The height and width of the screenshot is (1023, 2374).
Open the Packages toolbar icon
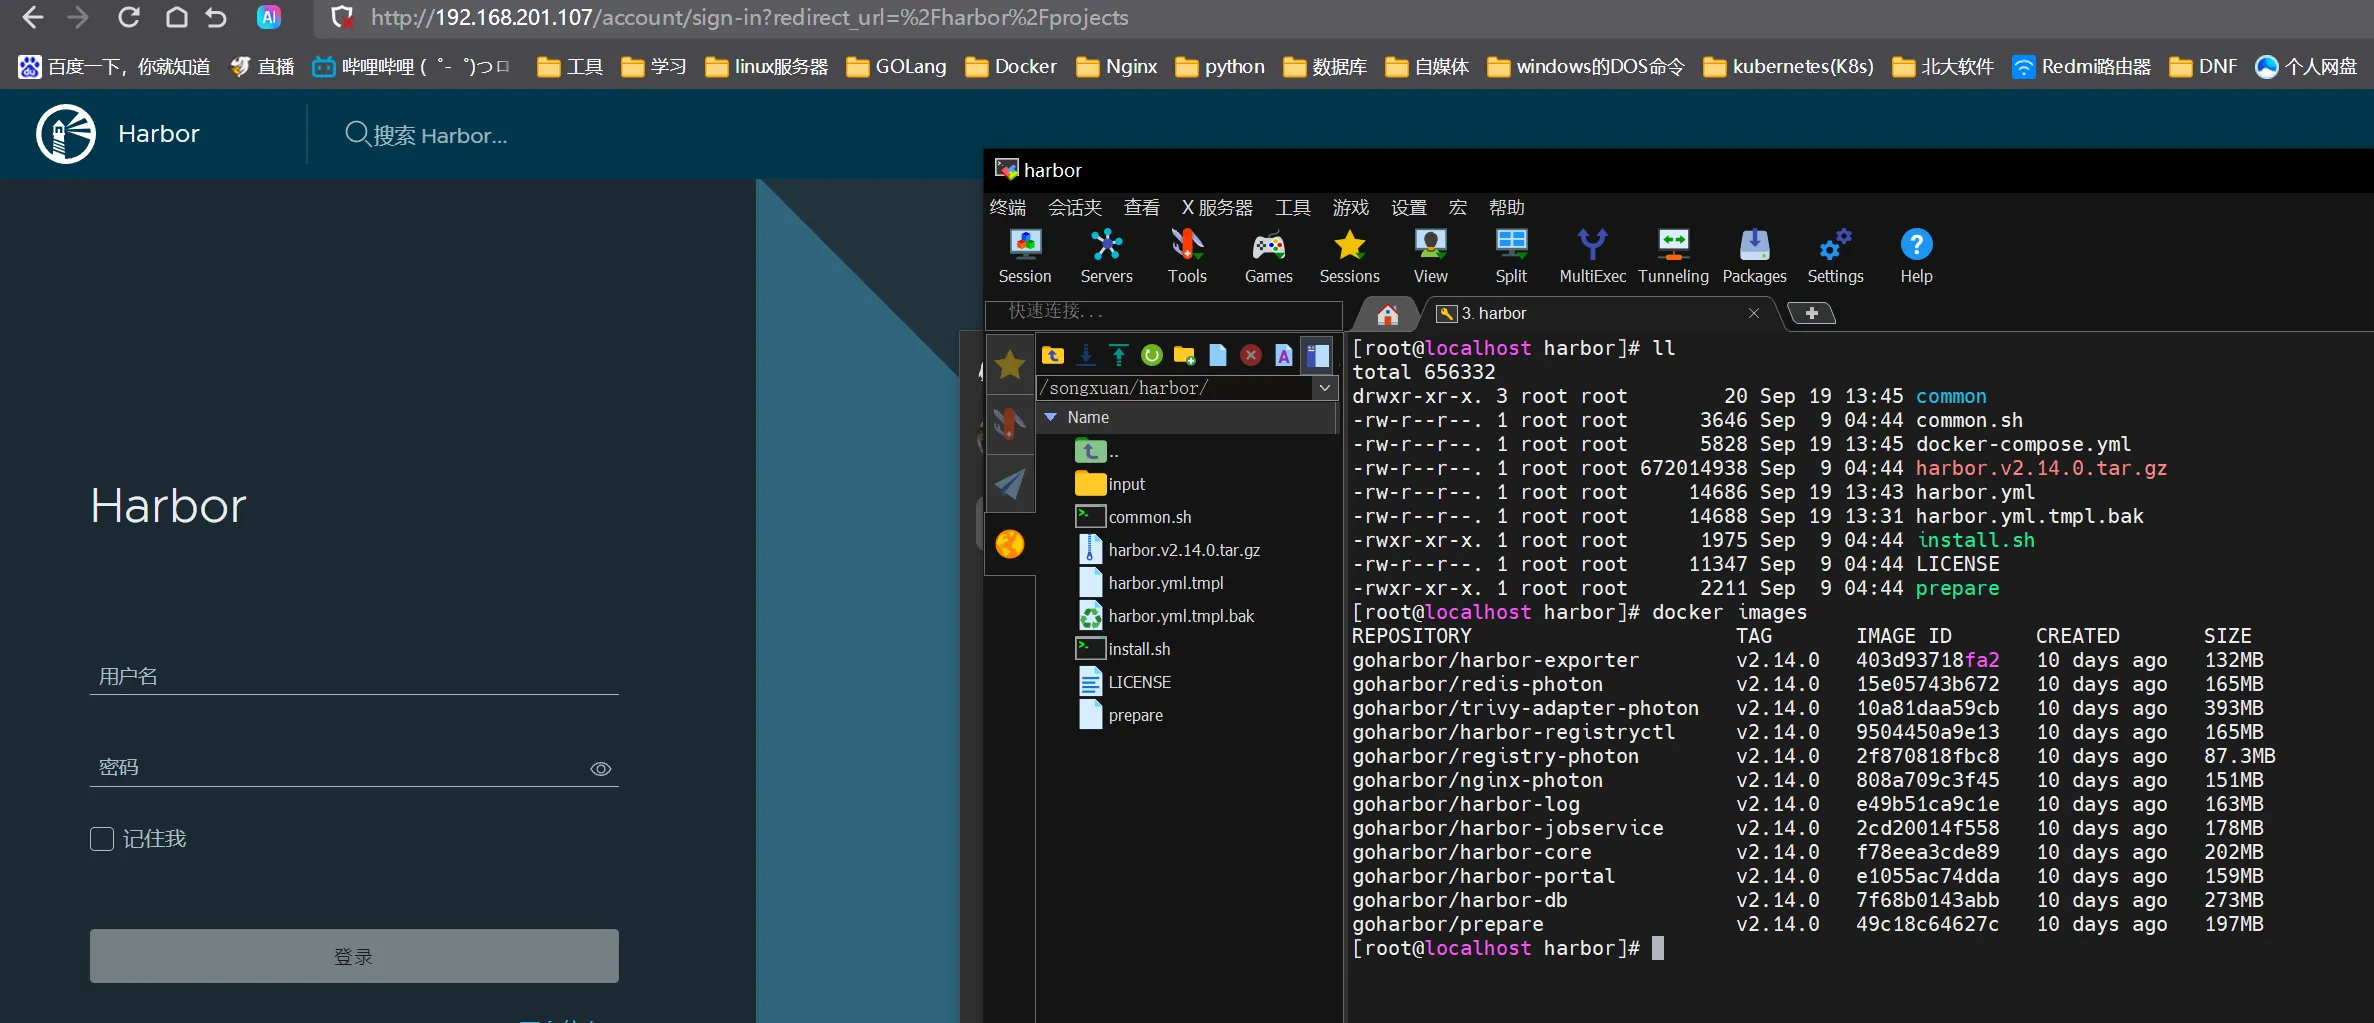tap(1754, 256)
